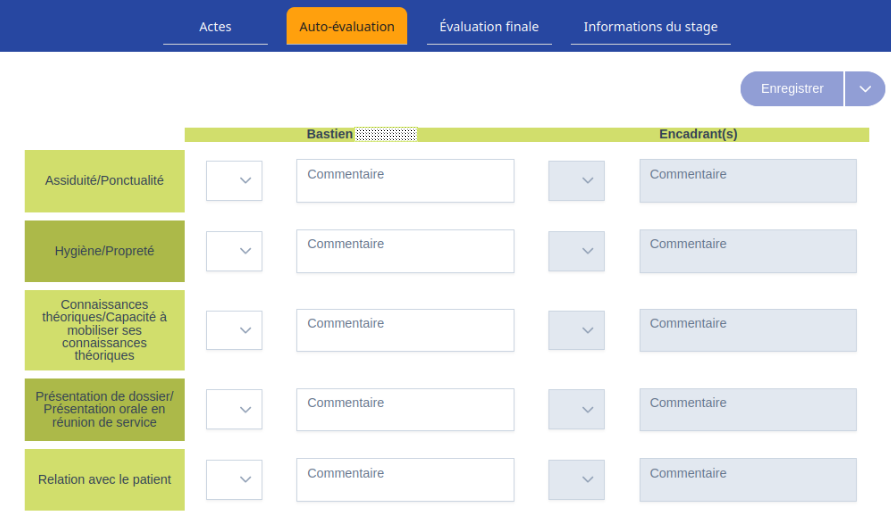891x511 pixels.
Task: Focus Bastien's Connaissances théoriques comment box
Action: (x=405, y=330)
